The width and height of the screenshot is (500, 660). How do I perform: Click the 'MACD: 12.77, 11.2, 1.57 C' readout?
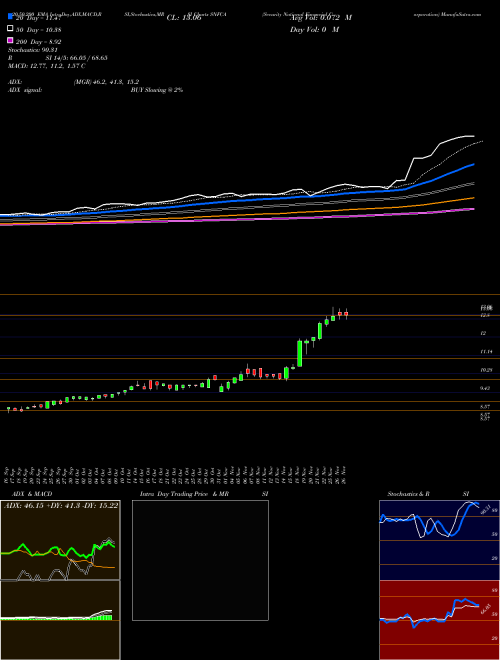coord(47,66)
